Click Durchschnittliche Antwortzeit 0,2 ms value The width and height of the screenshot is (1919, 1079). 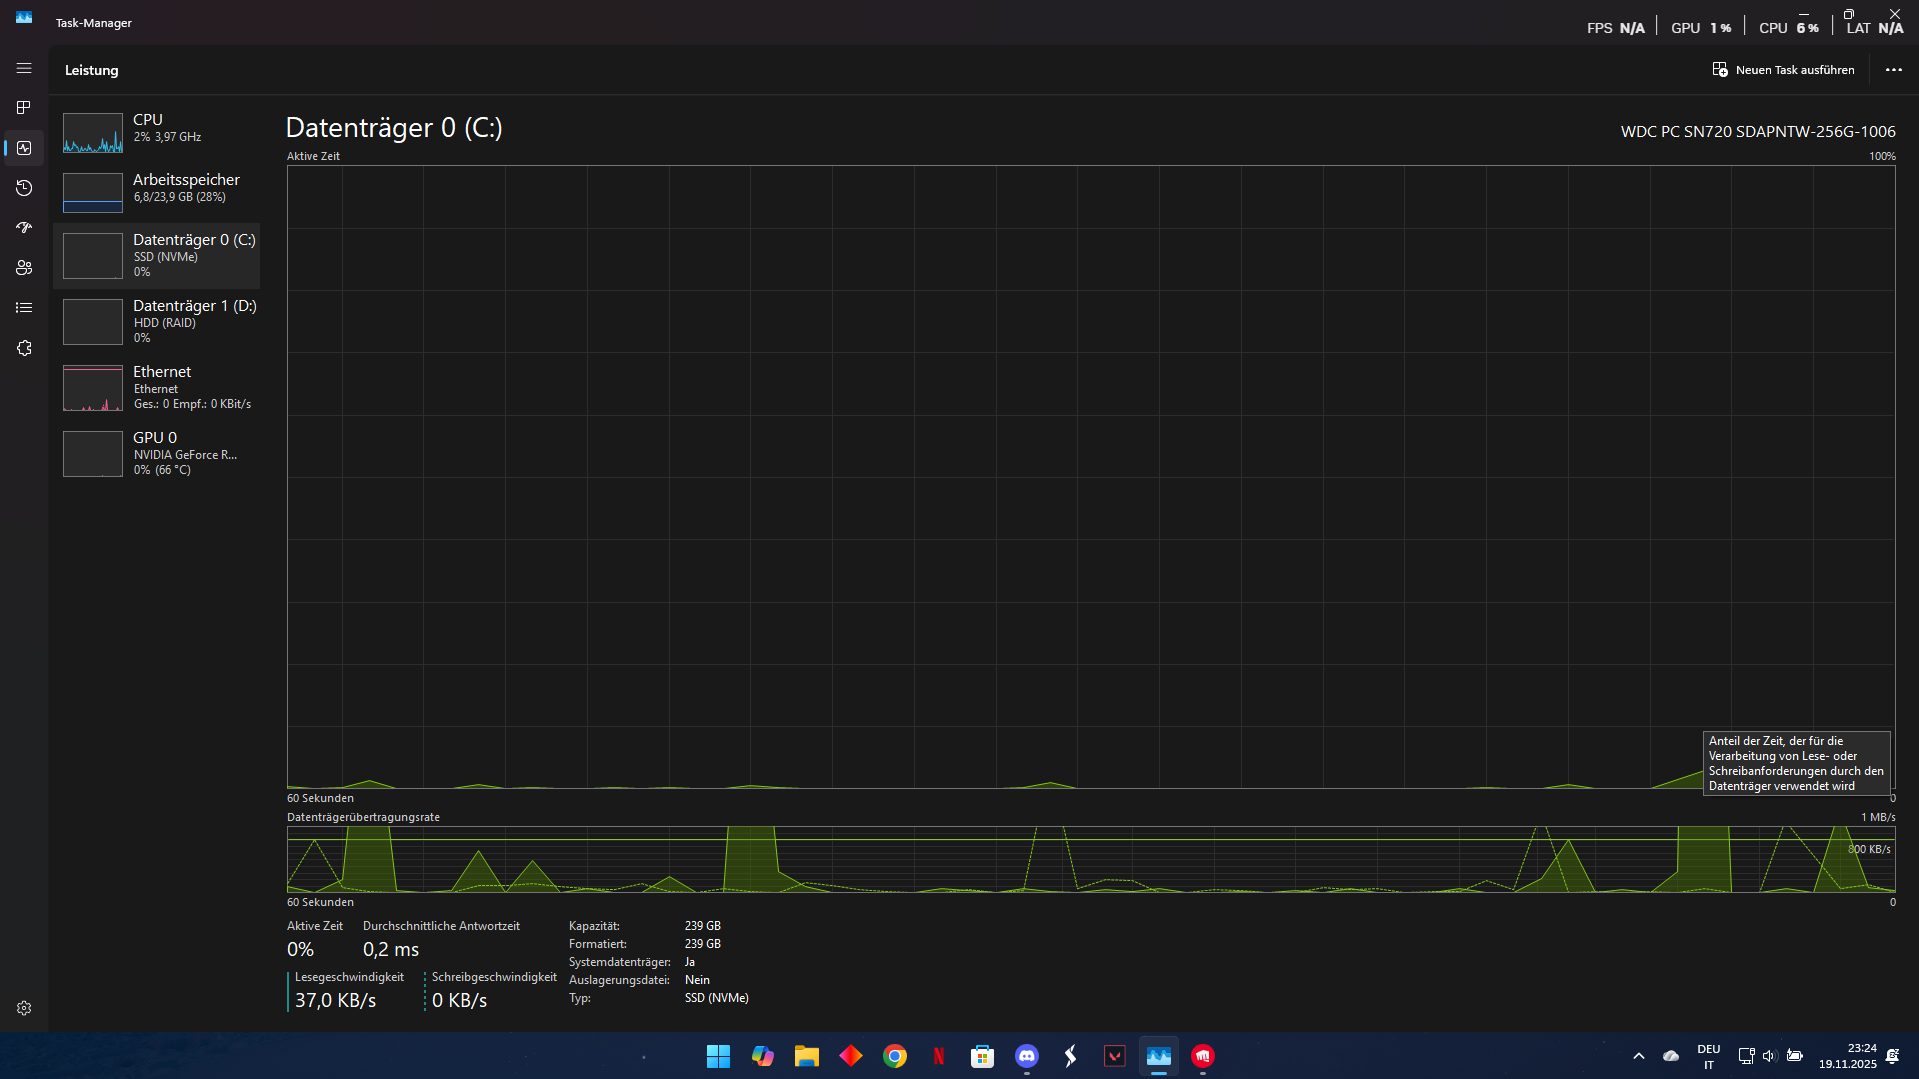pos(391,949)
